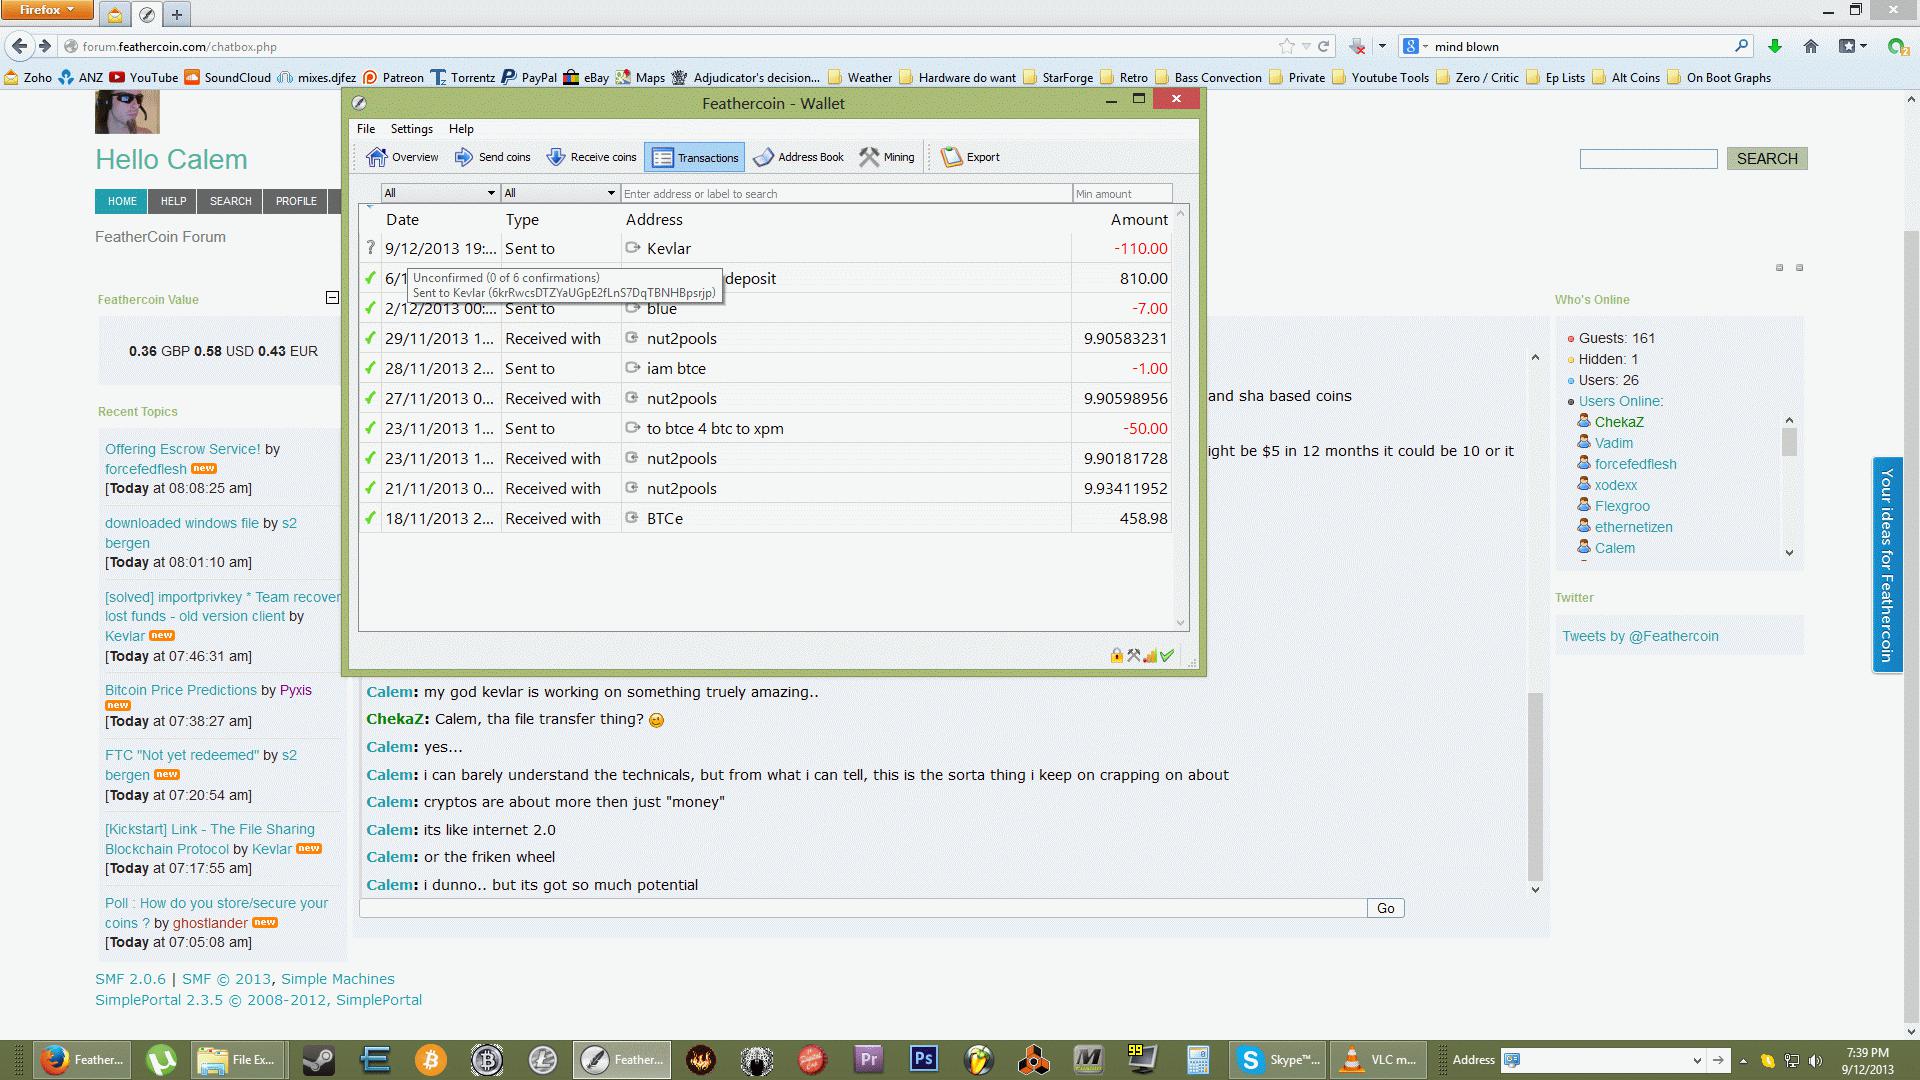The height and width of the screenshot is (1080, 1920).
Task: Select the unconfirmed Kevlar -110.00 transaction
Action: tap(765, 248)
